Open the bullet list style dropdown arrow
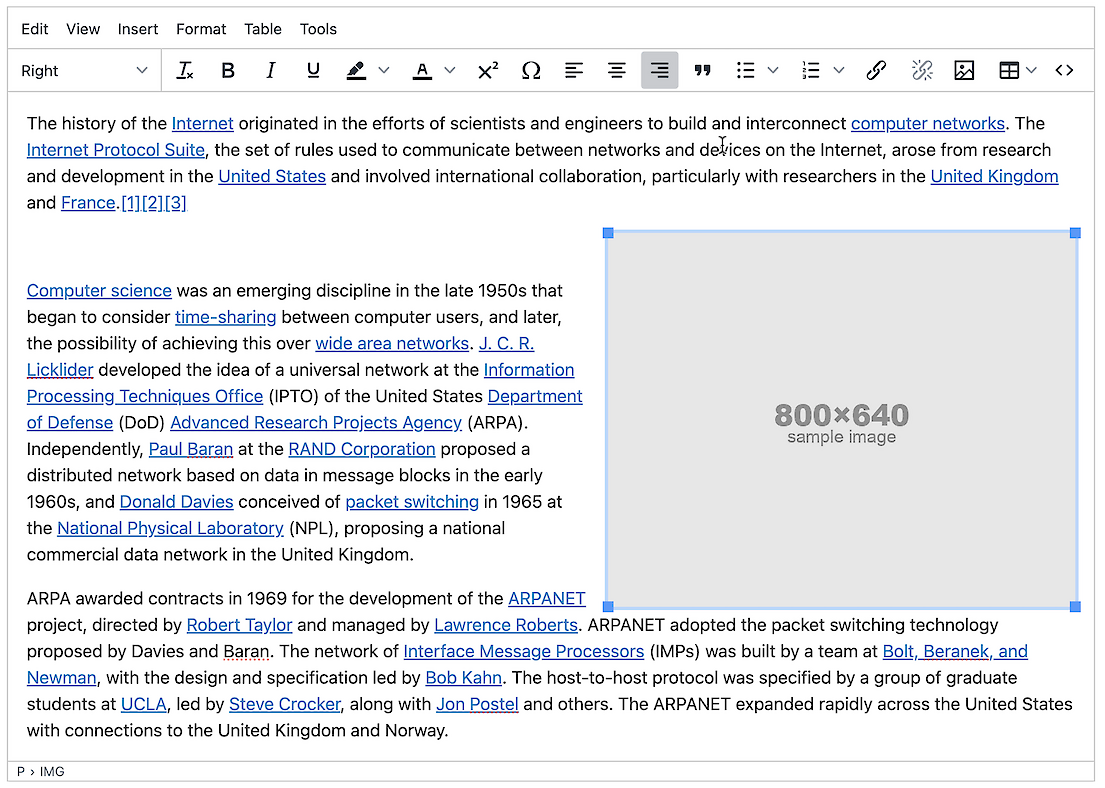The width and height of the screenshot is (1105, 788). (773, 71)
